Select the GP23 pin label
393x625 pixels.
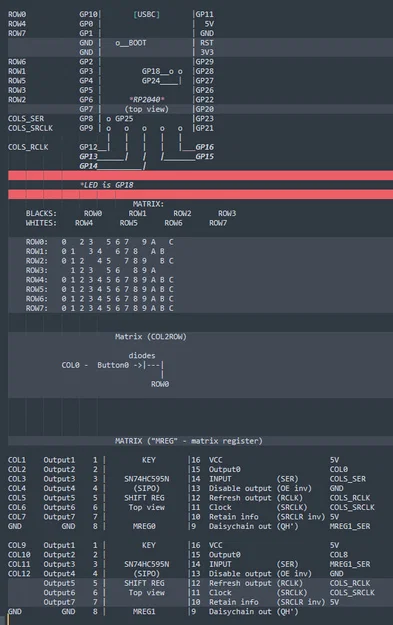click(204, 119)
